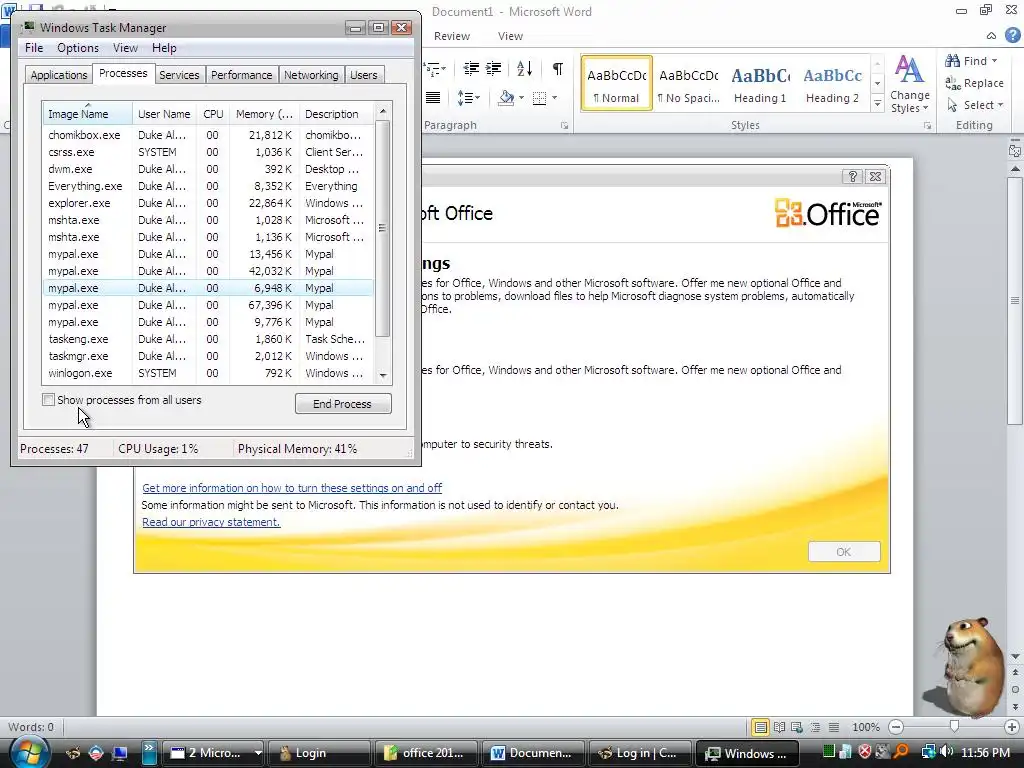
Task: Click the Sort A-Z icon in Word
Action: pyautogui.click(x=524, y=69)
